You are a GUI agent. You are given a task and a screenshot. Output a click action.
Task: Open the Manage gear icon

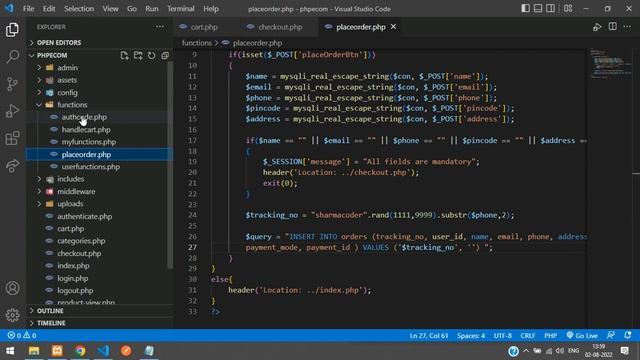click(12, 315)
